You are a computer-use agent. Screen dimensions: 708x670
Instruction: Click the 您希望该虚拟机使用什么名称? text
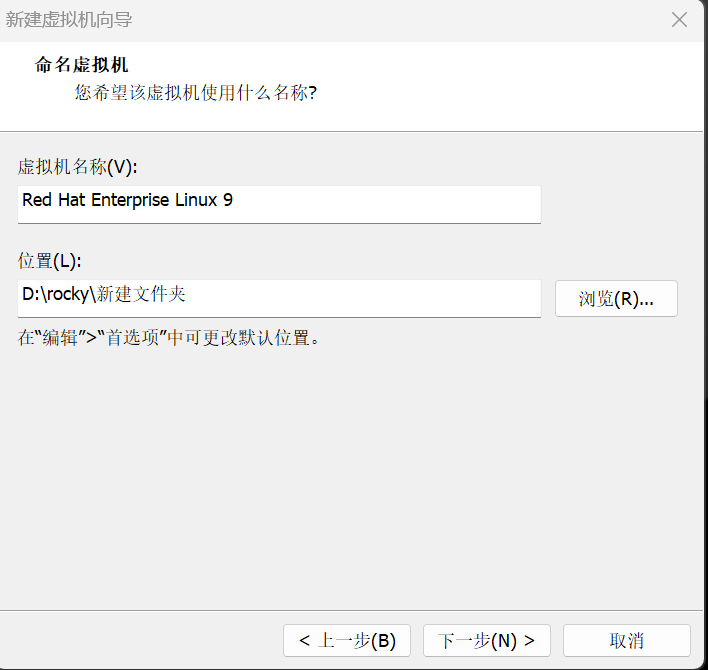coord(196,93)
